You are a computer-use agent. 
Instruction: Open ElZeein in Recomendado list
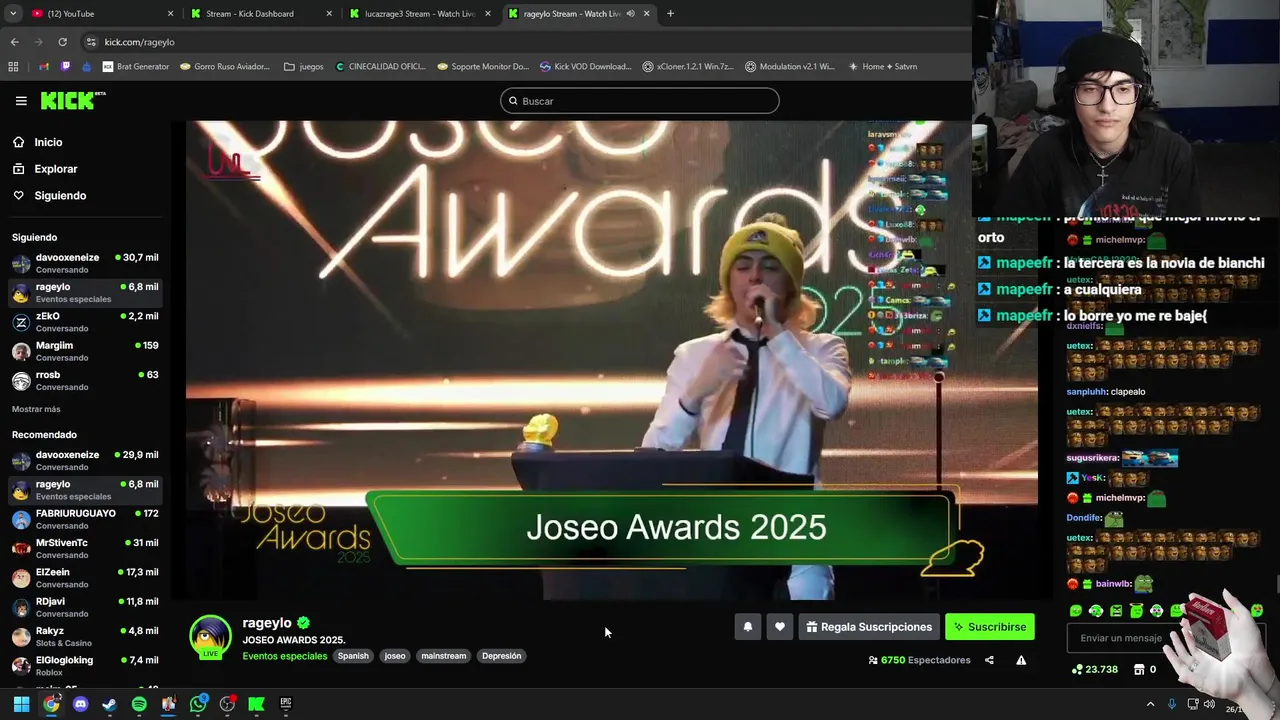pyautogui.click(x=85, y=578)
